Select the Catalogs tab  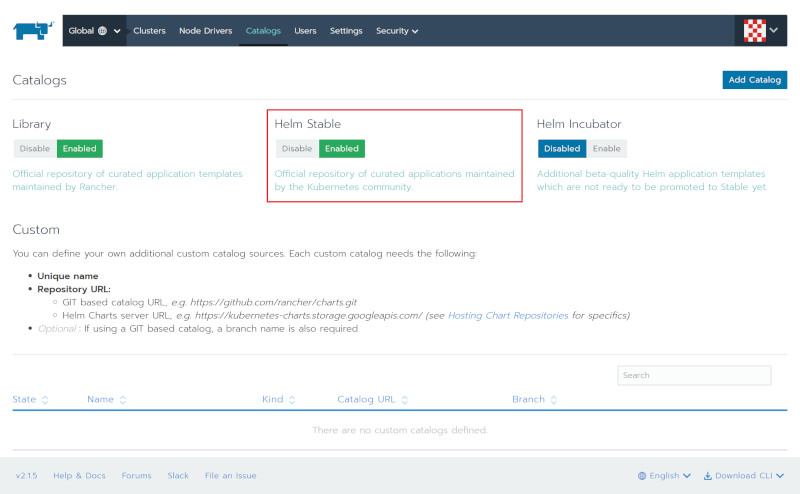pos(263,31)
